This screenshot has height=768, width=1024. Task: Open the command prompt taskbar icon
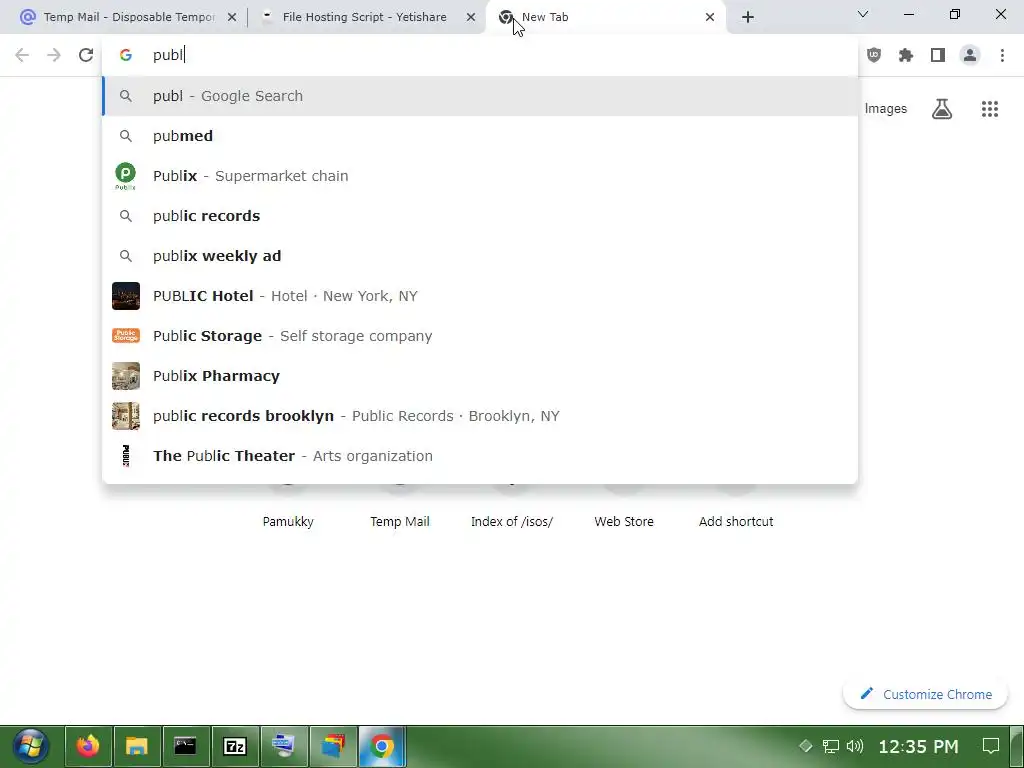click(x=185, y=746)
